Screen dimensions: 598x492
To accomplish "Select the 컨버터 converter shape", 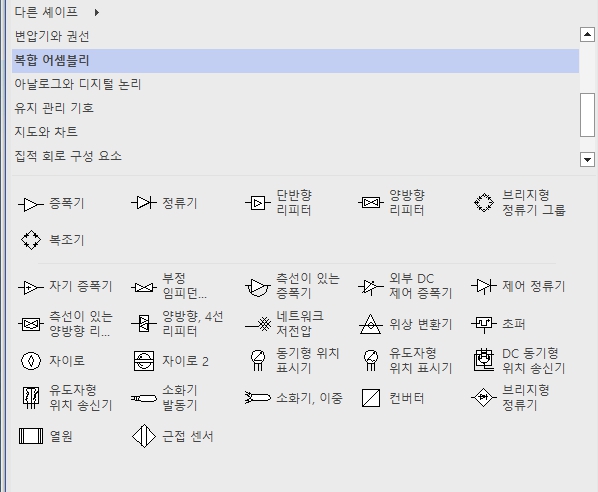I will (x=392, y=398).
